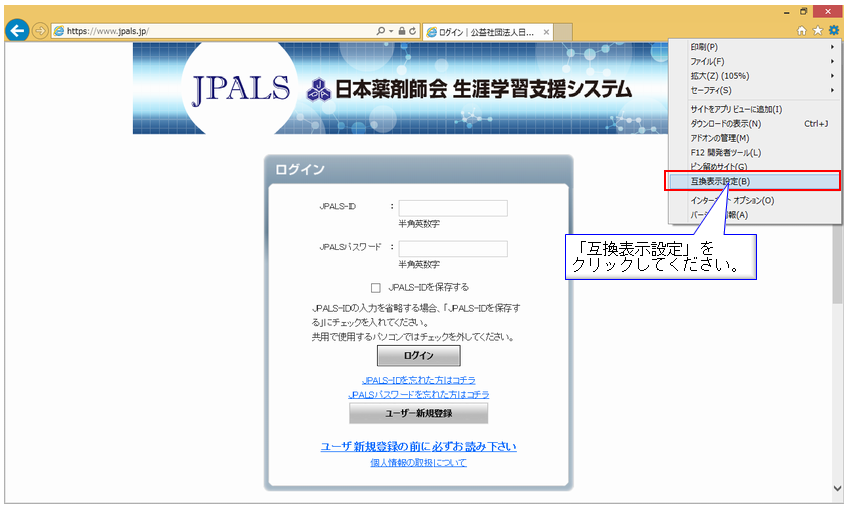850x505 pixels.
Task: Click the page vertical scrollbar thumb
Action: pyautogui.click(x=837, y=264)
